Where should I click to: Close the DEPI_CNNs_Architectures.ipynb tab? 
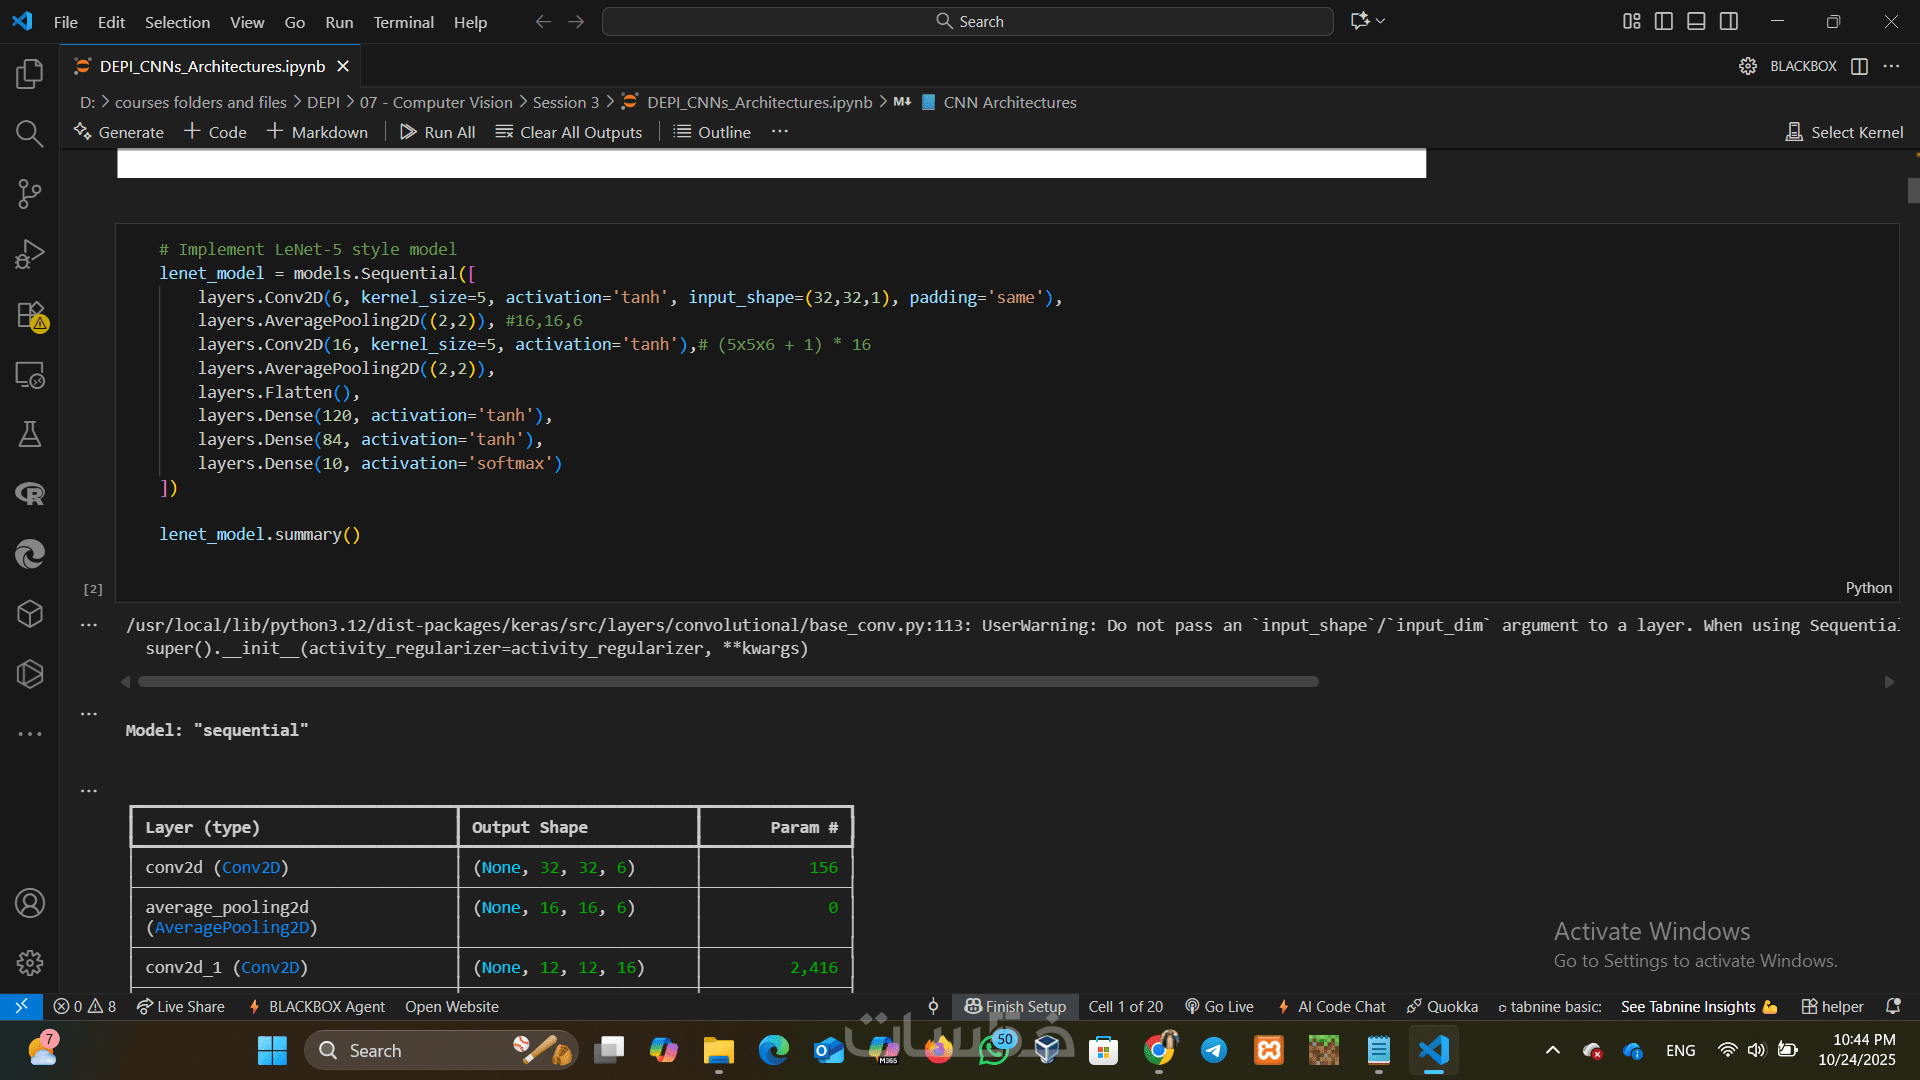click(x=343, y=66)
